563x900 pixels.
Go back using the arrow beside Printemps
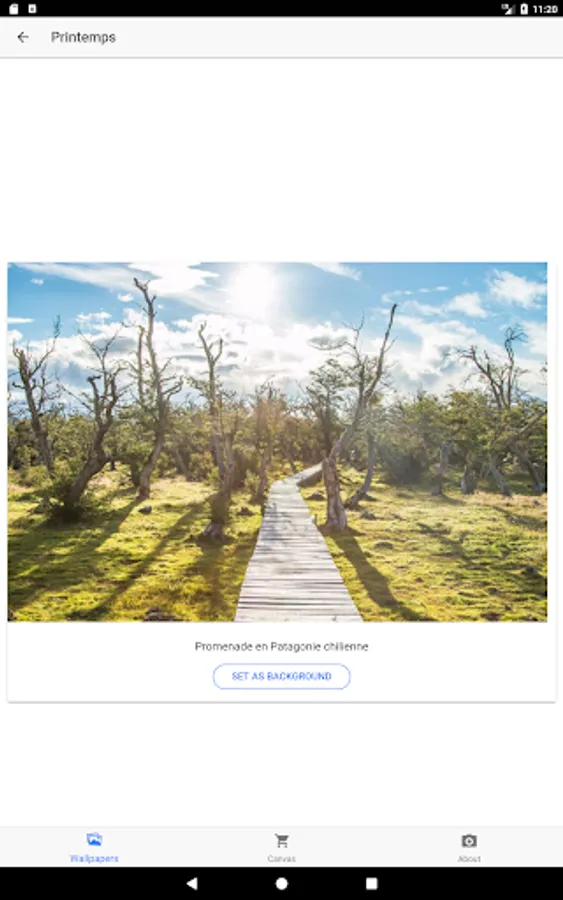(x=23, y=37)
